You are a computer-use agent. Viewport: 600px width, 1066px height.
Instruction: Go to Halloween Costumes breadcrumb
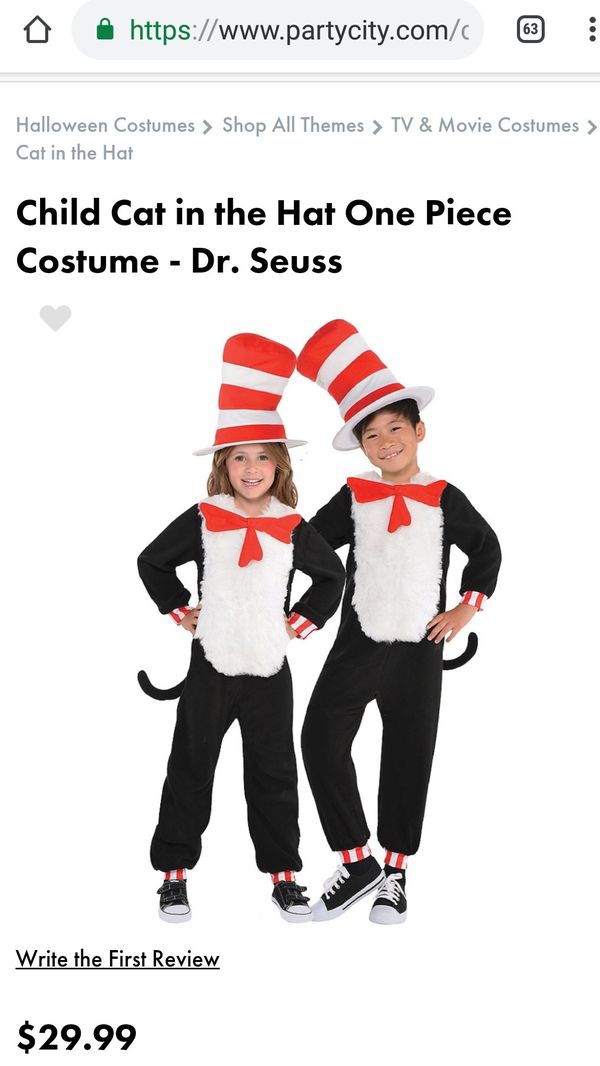[105, 125]
